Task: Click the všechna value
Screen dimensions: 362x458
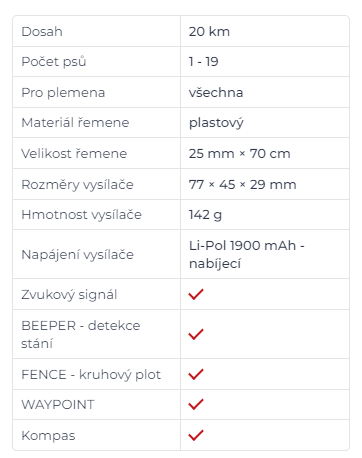Action: coord(216,92)
